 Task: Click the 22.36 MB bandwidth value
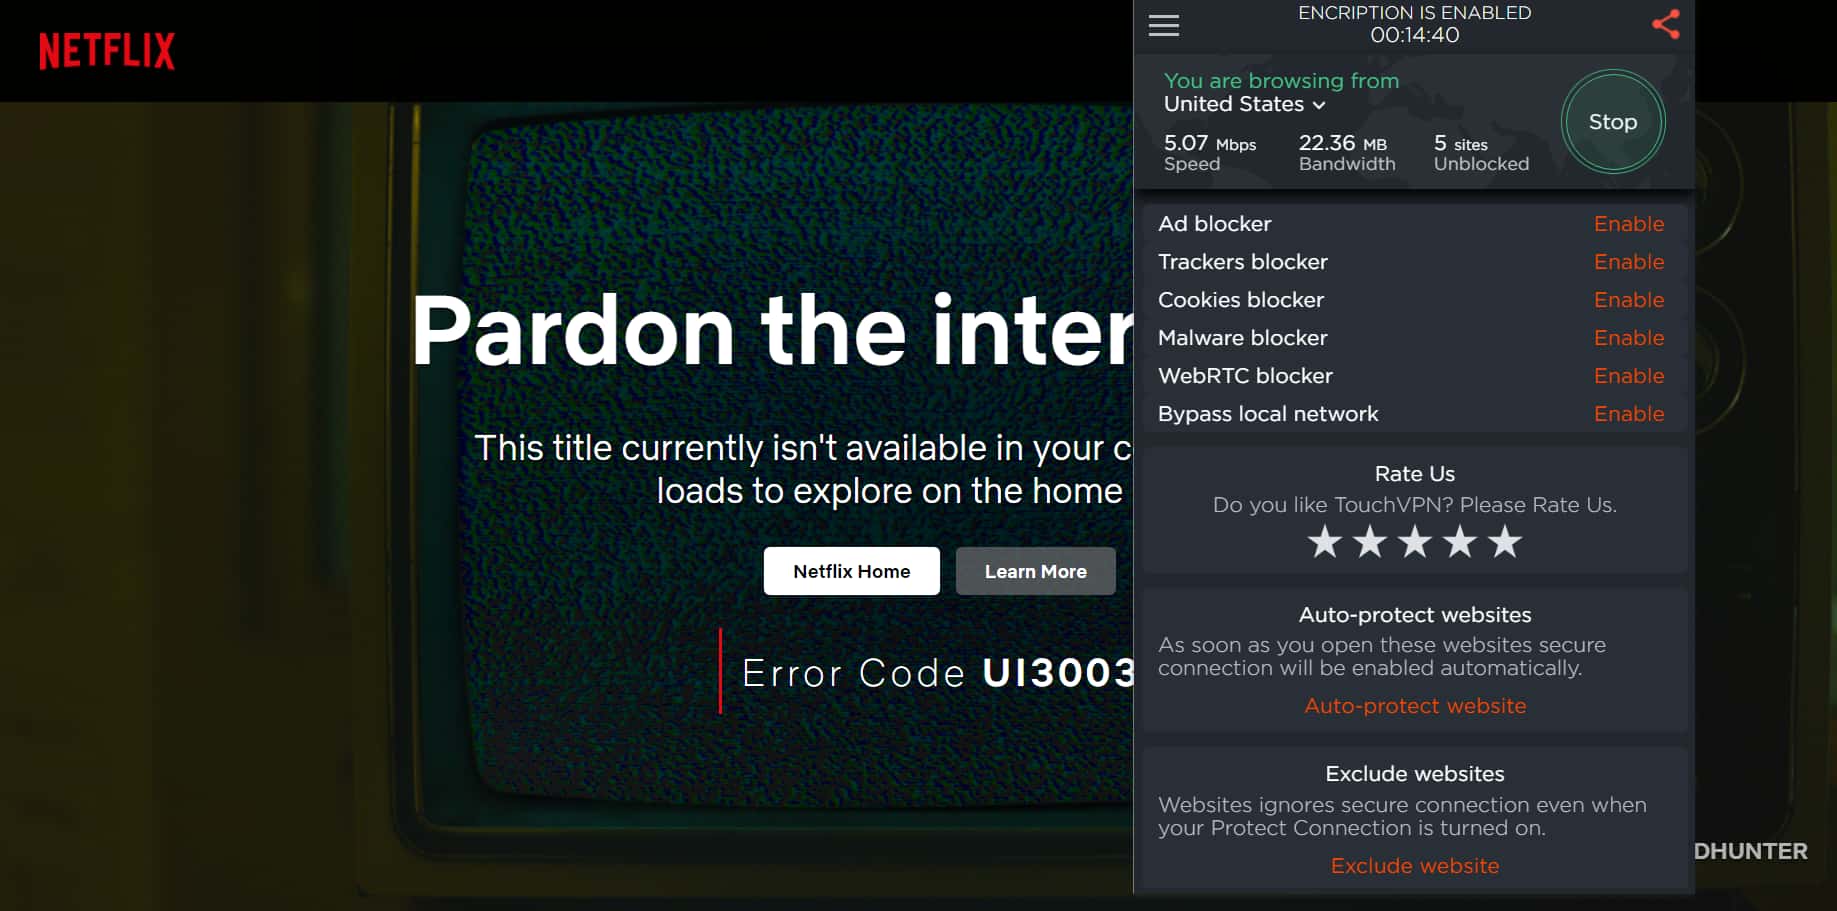pyautogui.click(x=1343, y=143)
